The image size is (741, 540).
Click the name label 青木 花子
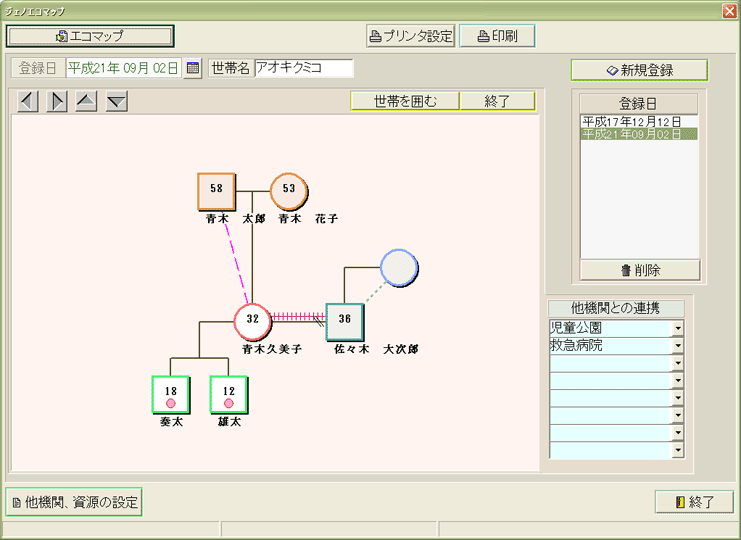308,219
